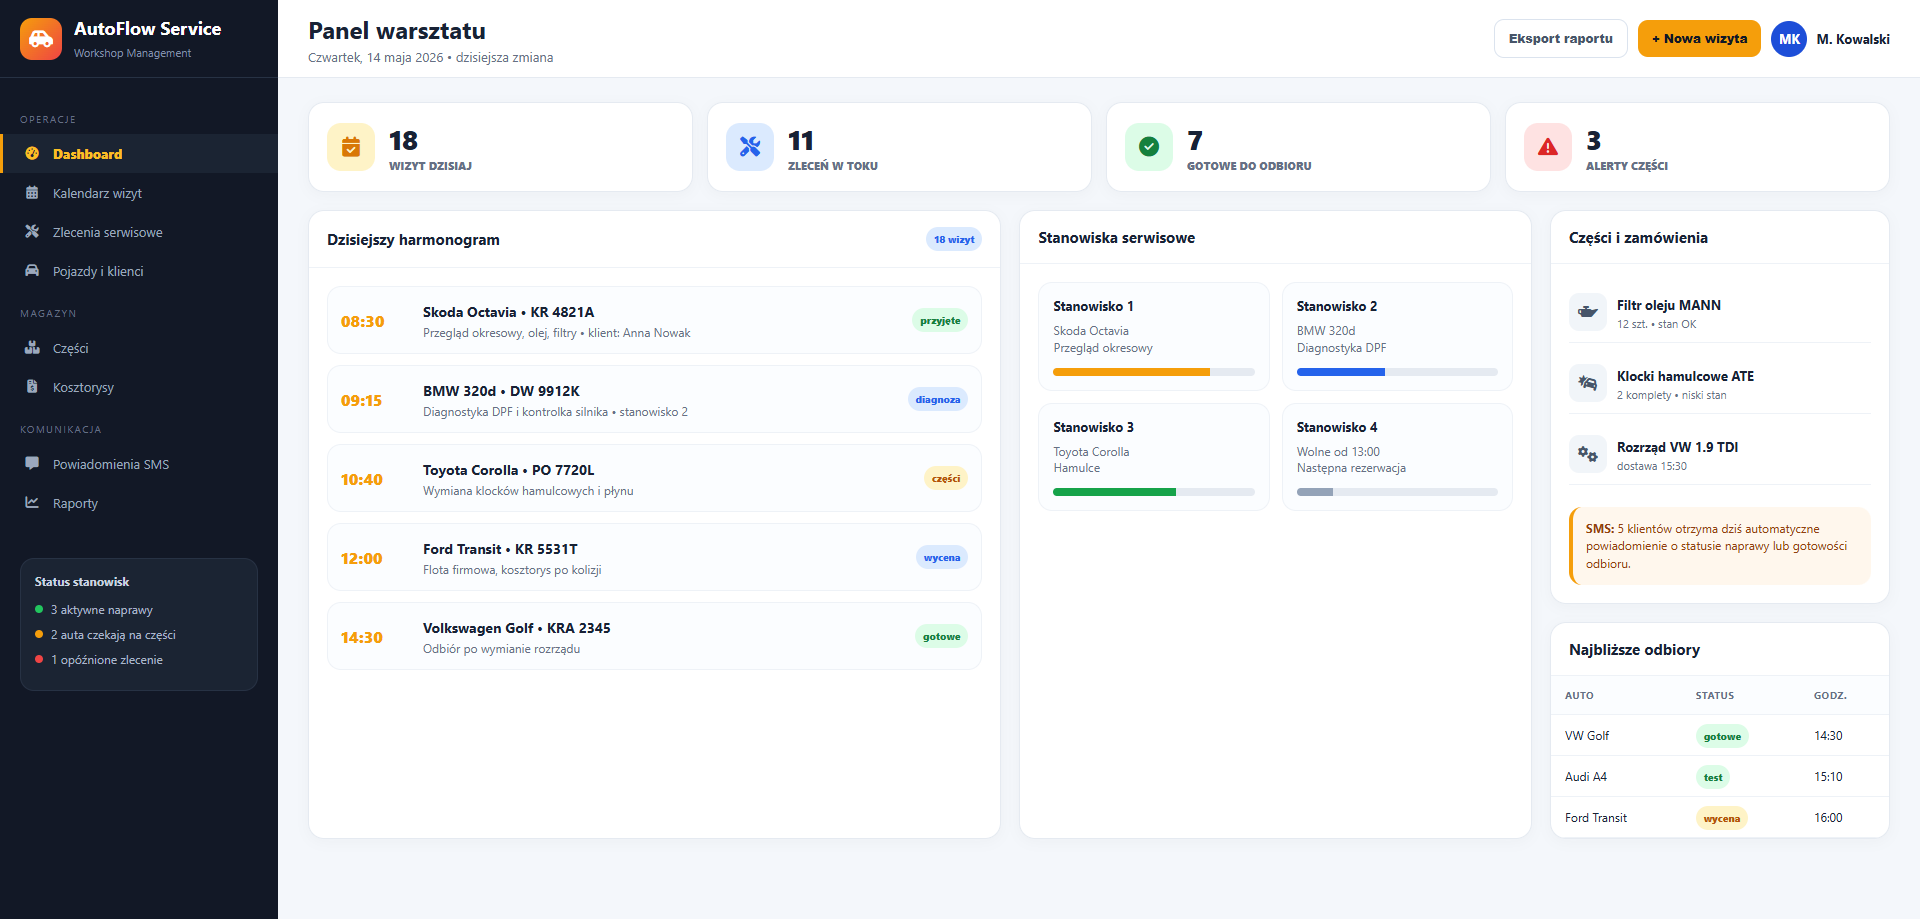This screenshot has height=919, width=1920.
Task: Go to Kalendarz wizyt menu item
Action: click(x=139, y=193)
